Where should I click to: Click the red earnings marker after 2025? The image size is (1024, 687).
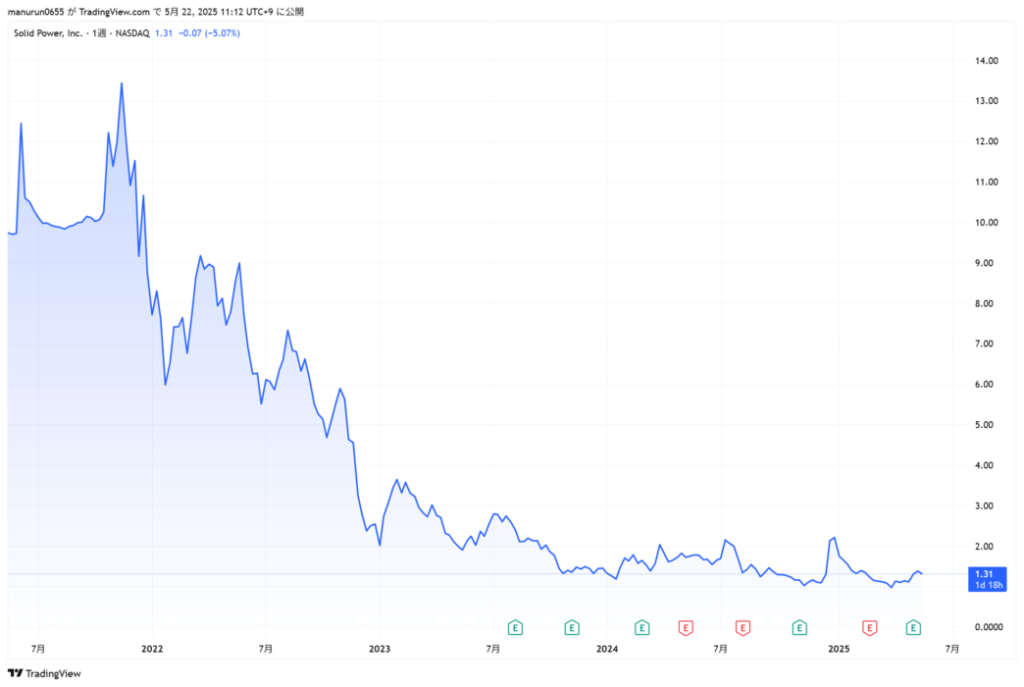click(869, 628)
